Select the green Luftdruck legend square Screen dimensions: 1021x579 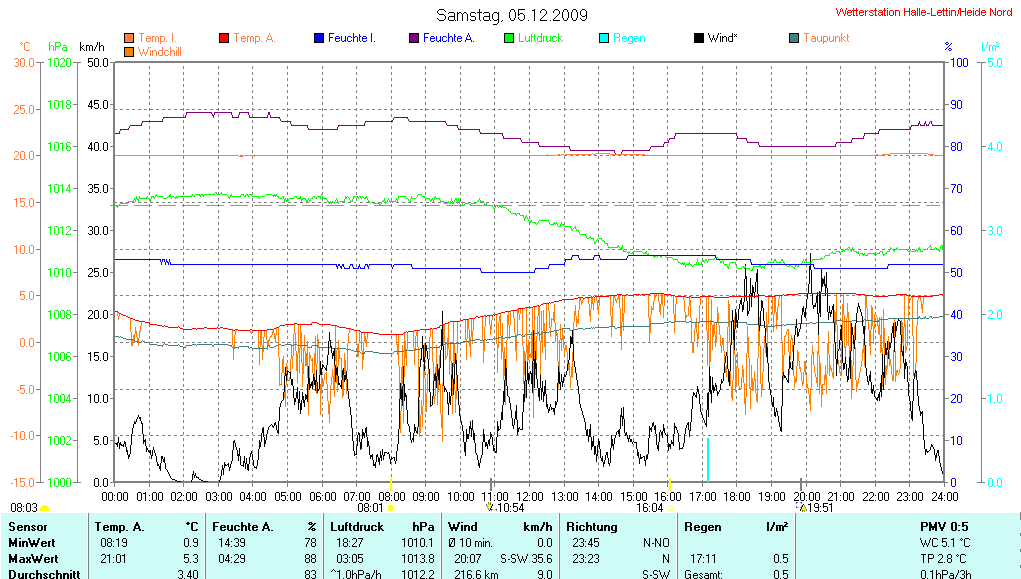tap(509, 38)
